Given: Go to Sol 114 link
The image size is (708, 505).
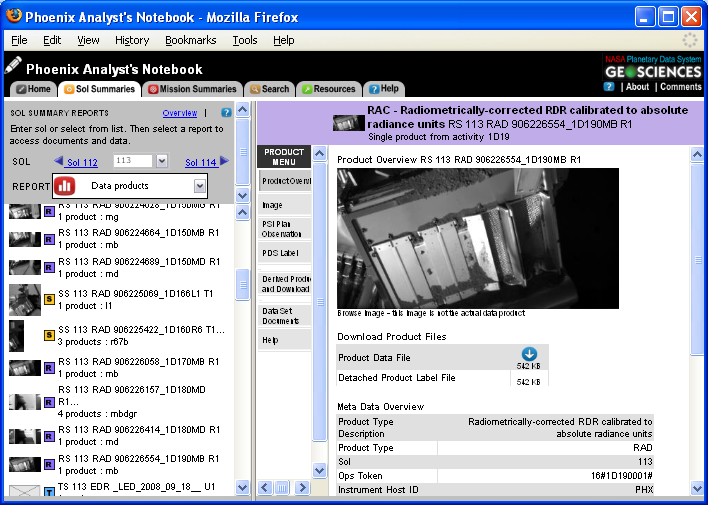Looking at the screenshot, I should pyautogui.click(x=200, y=162).
